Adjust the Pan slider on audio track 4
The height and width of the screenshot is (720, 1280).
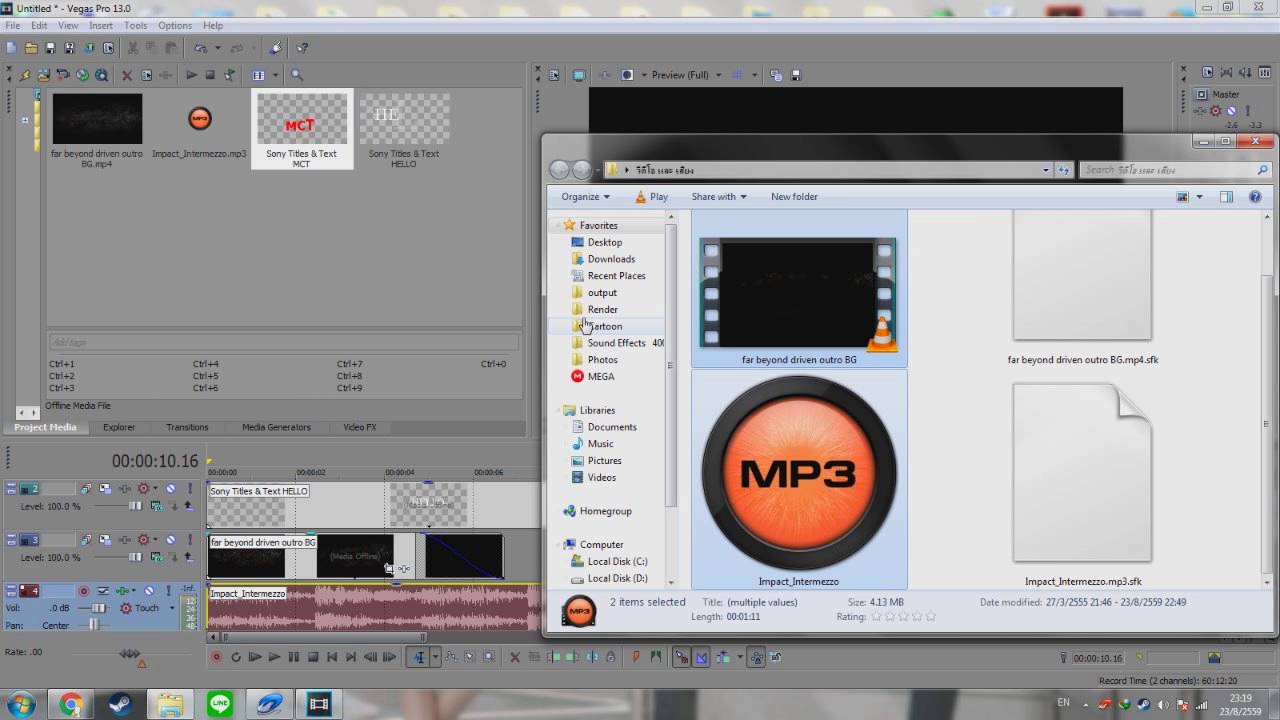click(x=94, y=625)
